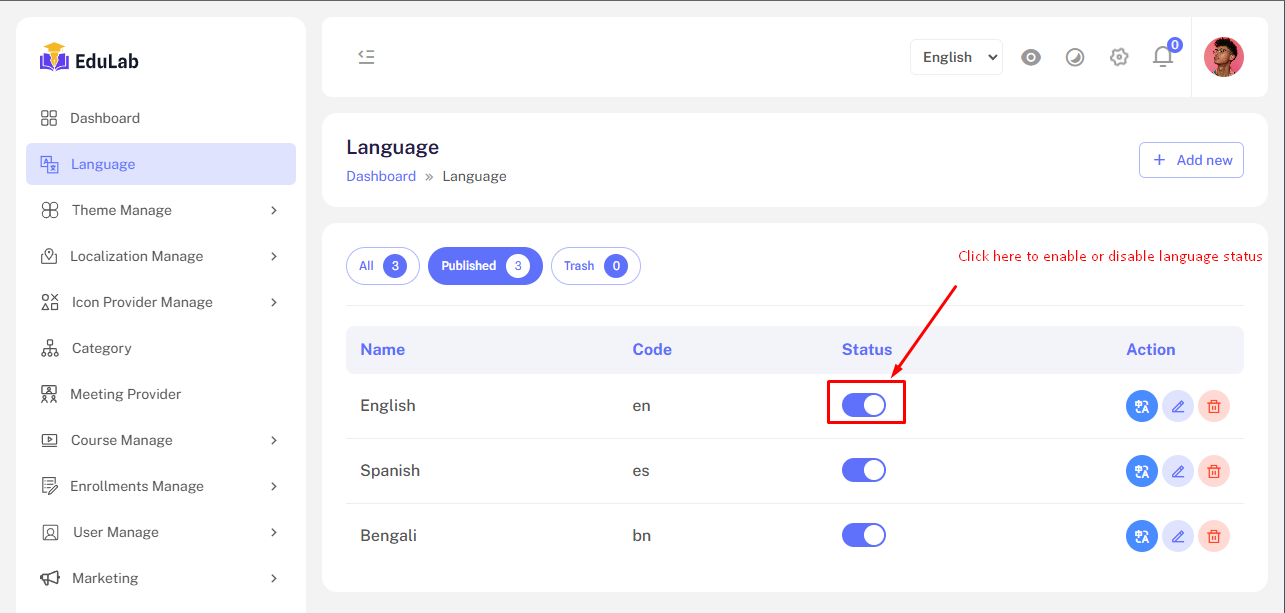Select the All languages tab
Screen dimensions: 1285x613
pos(382,266)
